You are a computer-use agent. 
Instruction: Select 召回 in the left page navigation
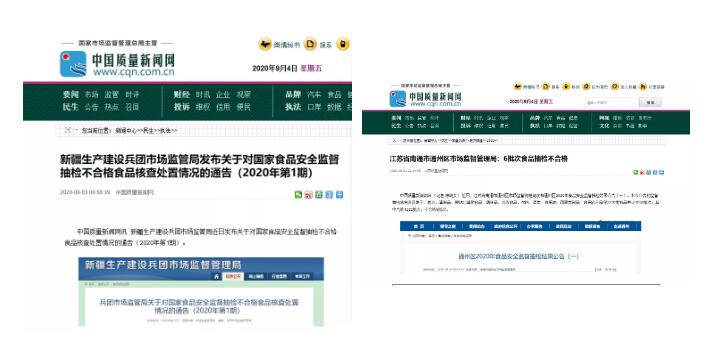(x=132, y=107)
